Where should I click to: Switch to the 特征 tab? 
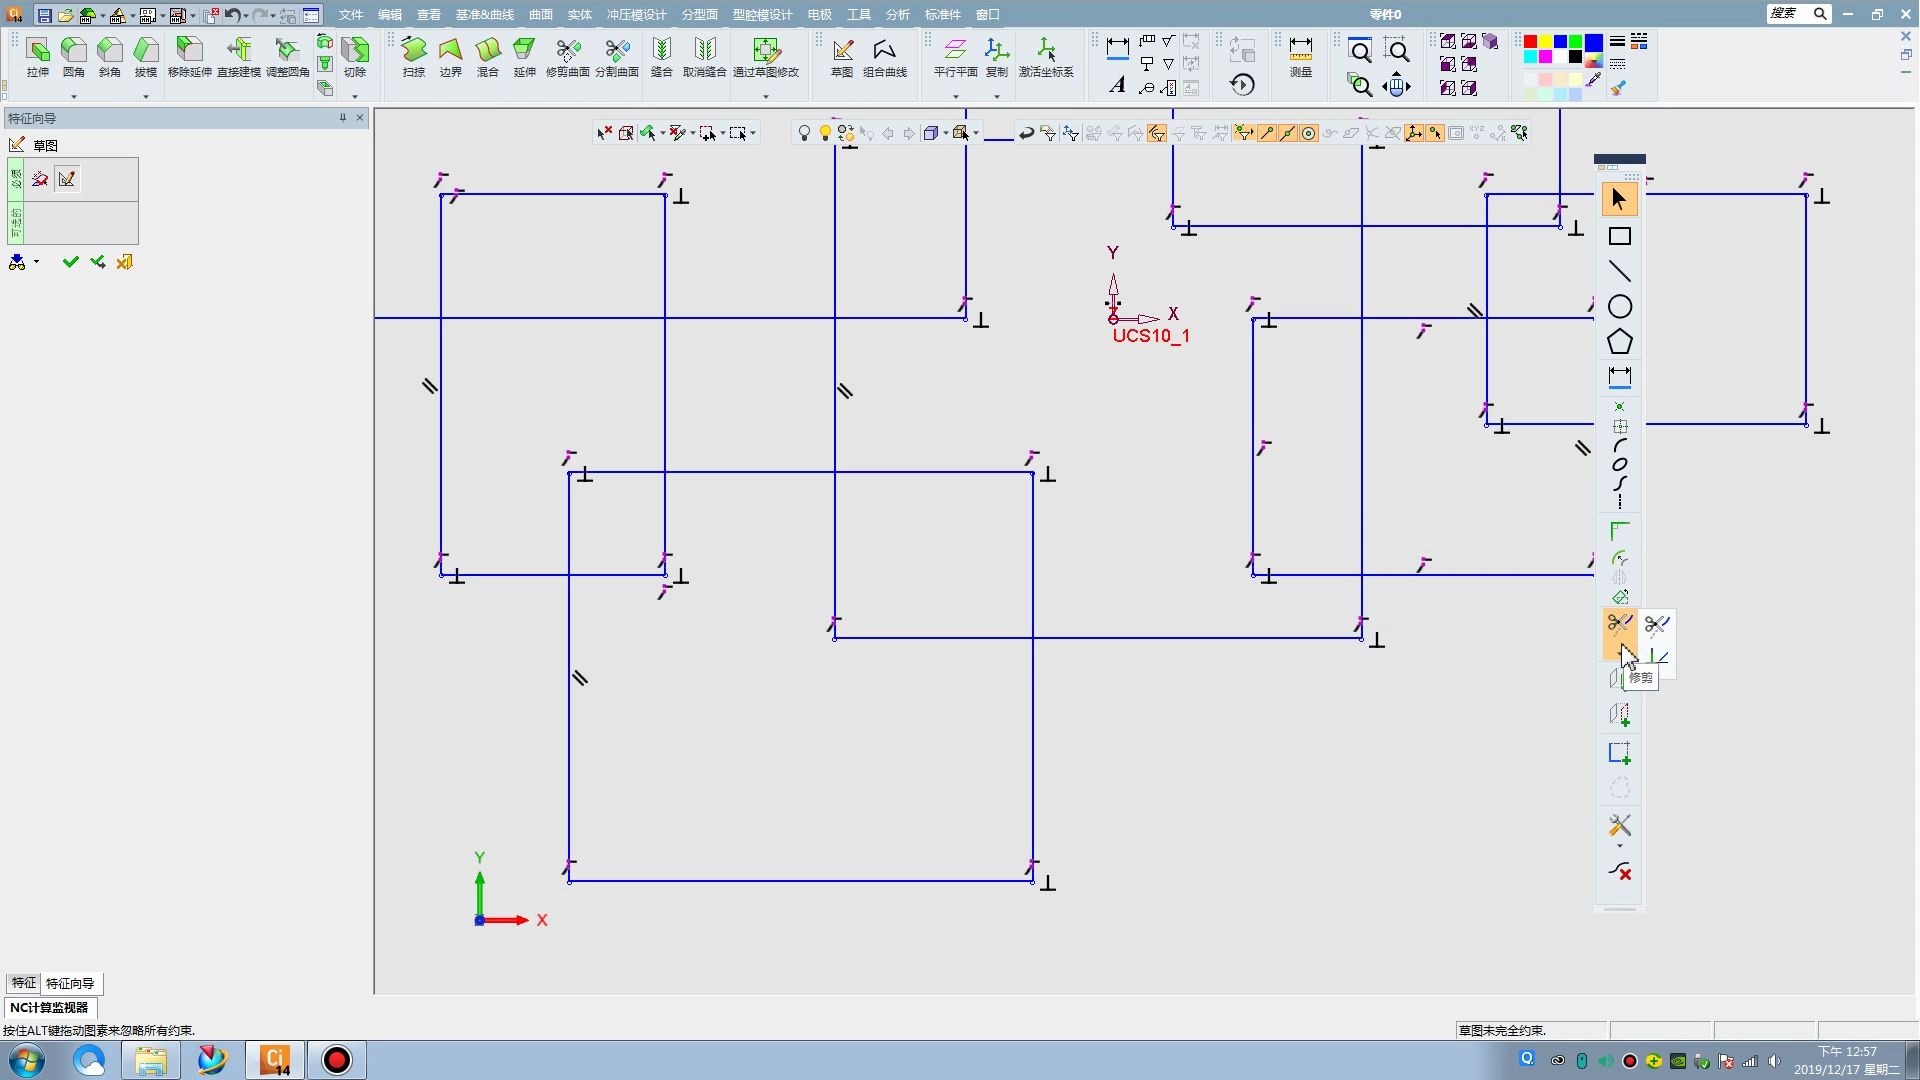coord(23,983)
